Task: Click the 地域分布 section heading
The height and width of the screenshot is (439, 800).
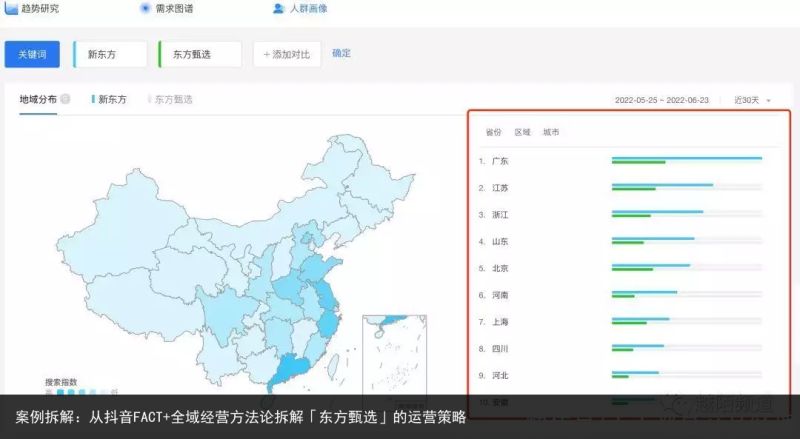Action: click(38, 99)
